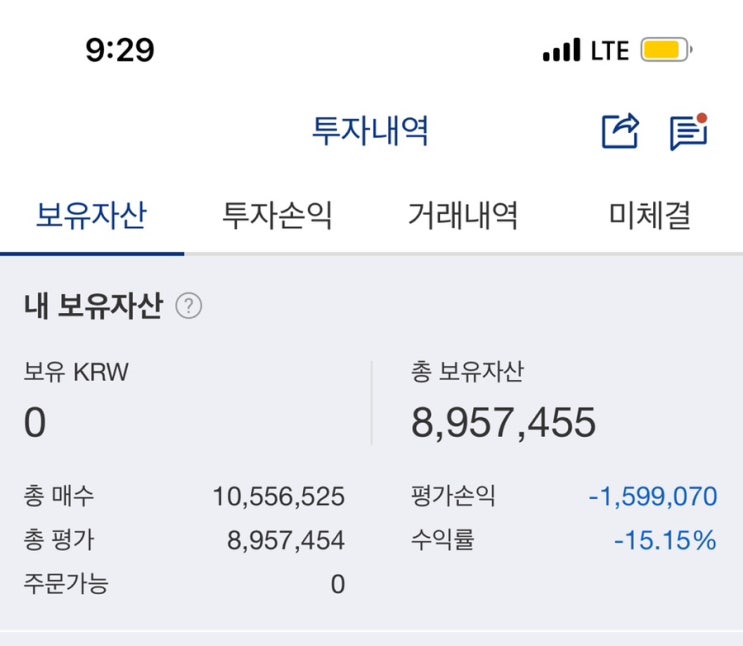
Task: Select the 거래내역 tab
Action: coord(463,215)
